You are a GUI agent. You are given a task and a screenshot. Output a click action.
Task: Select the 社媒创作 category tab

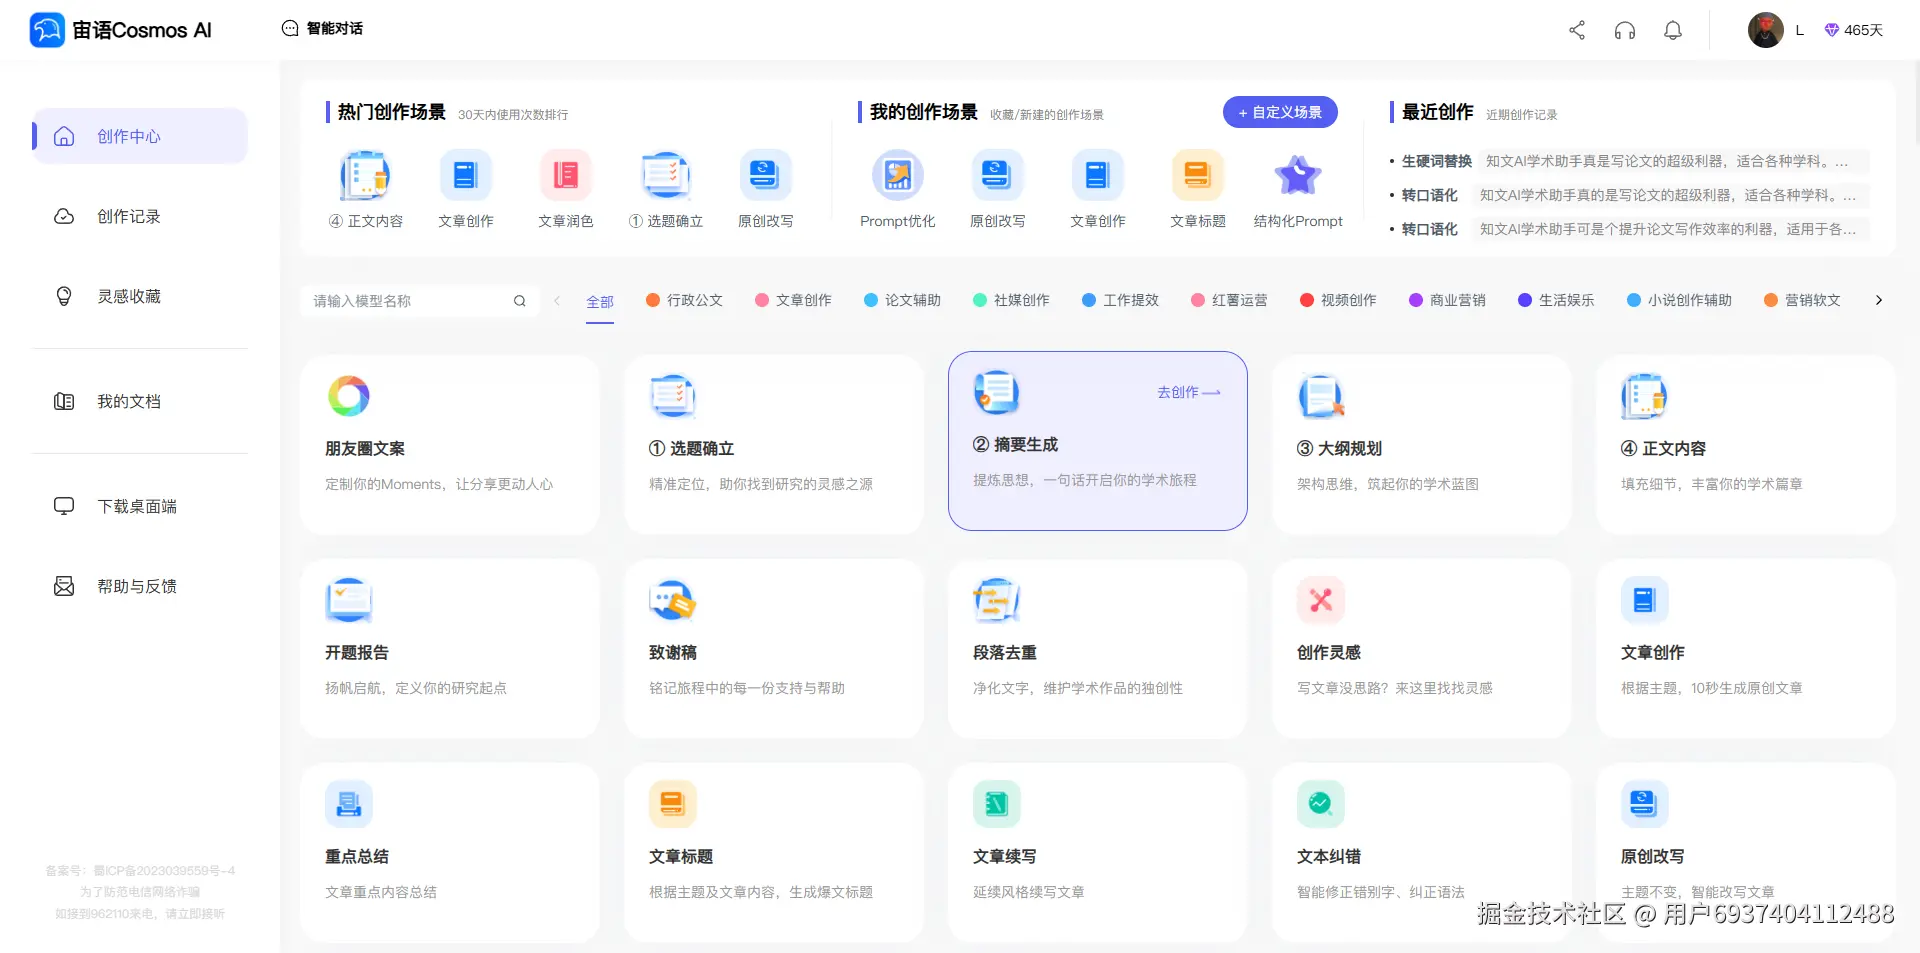(x=1012, y=300)
